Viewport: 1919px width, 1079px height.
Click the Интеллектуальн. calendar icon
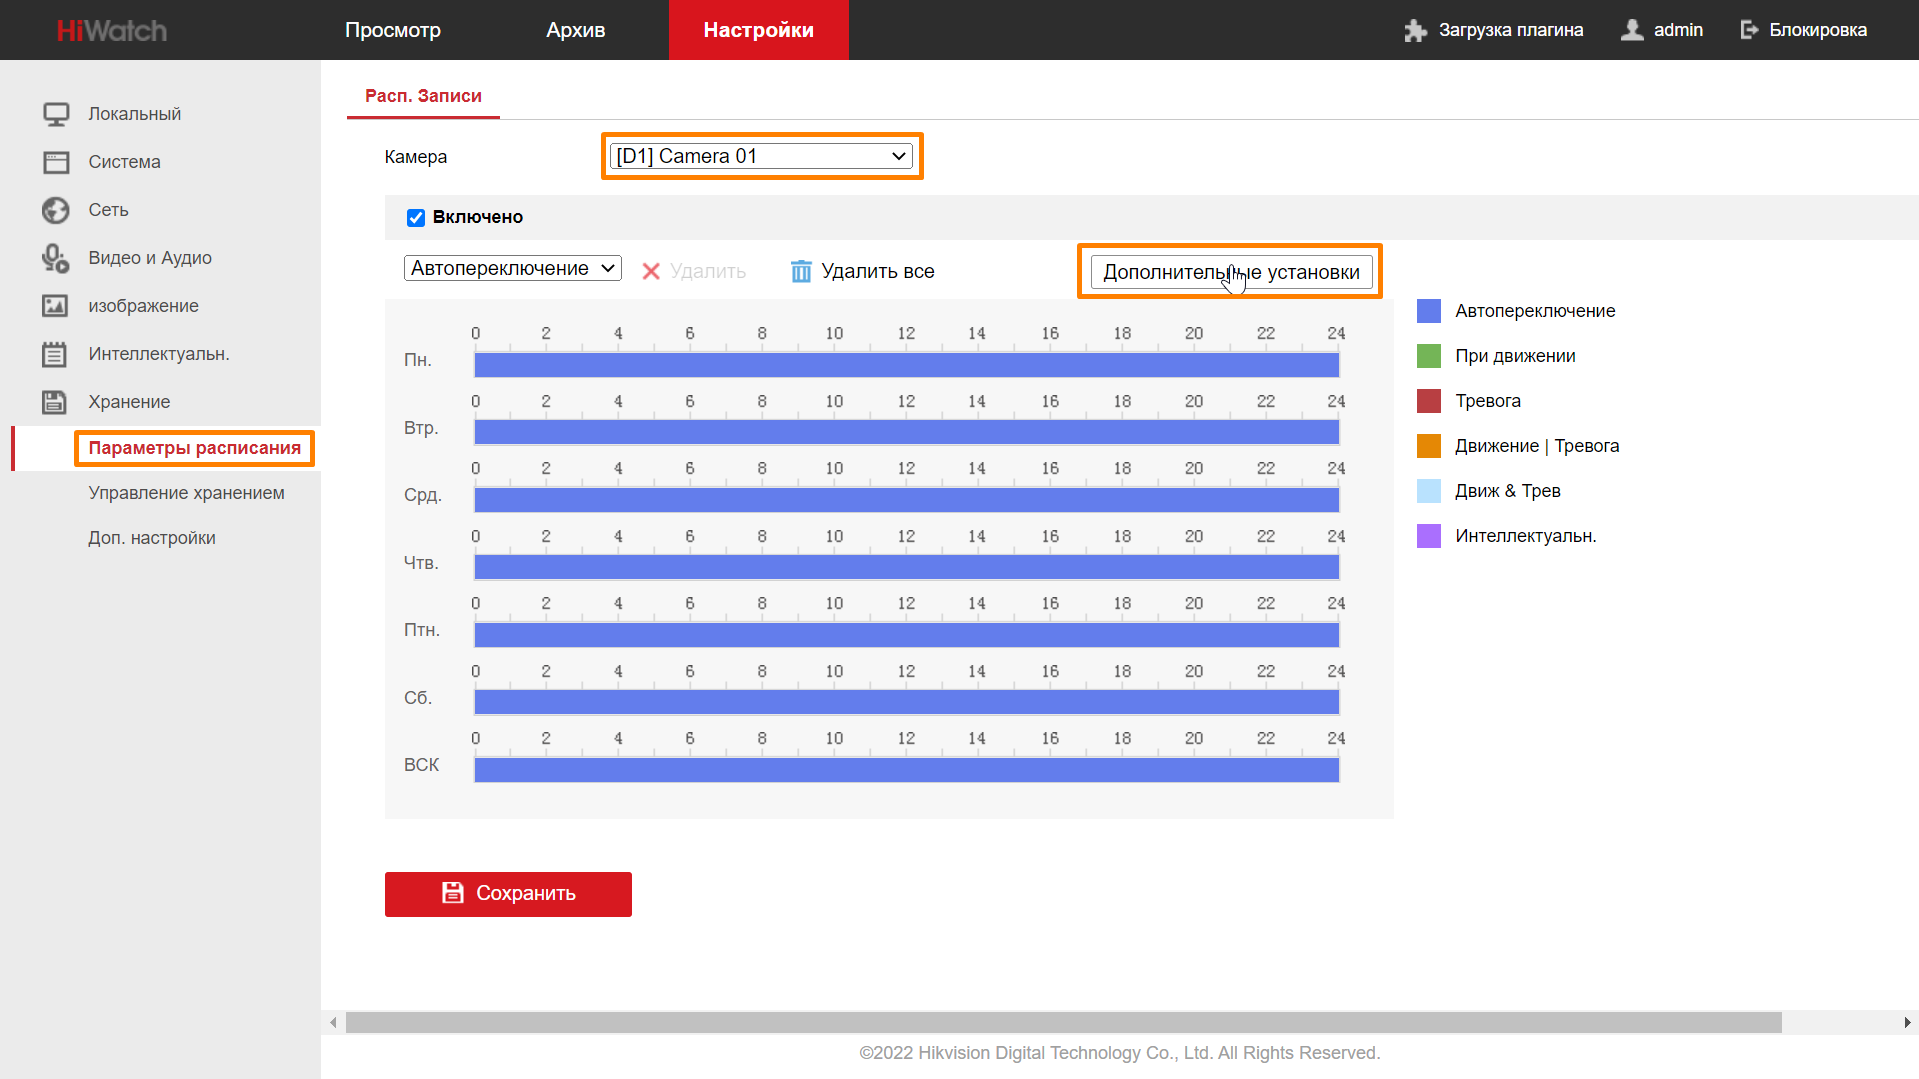click(x=55, y=354)
